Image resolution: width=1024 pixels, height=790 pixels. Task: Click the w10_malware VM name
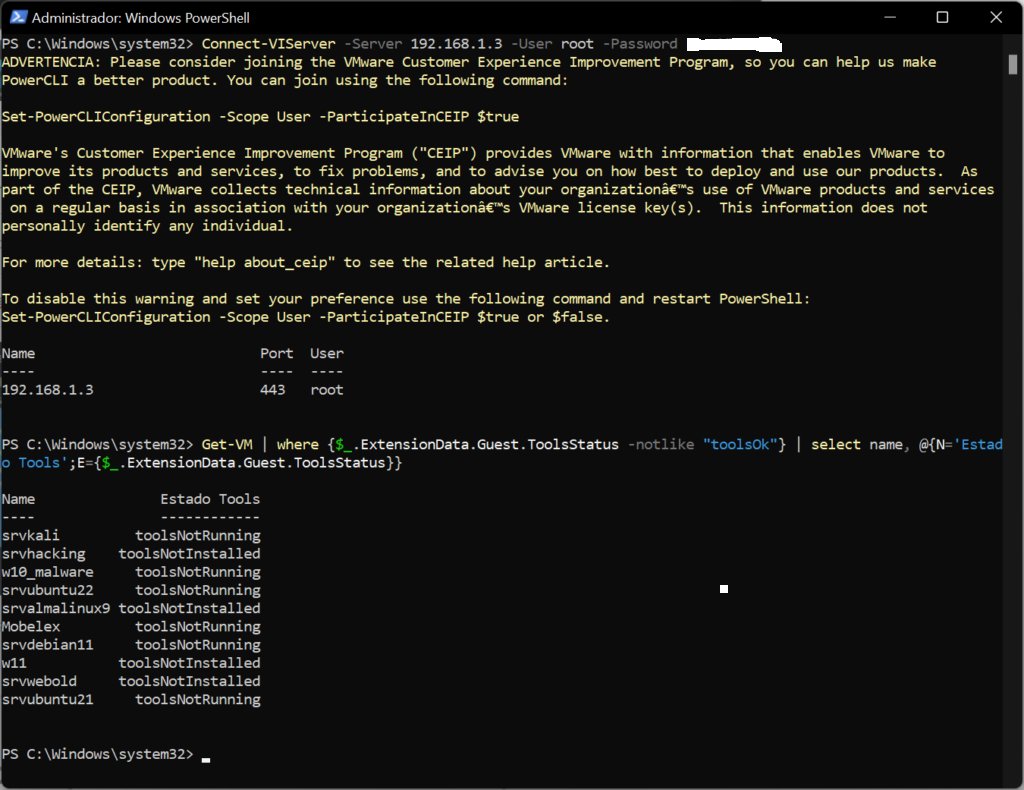47,572
